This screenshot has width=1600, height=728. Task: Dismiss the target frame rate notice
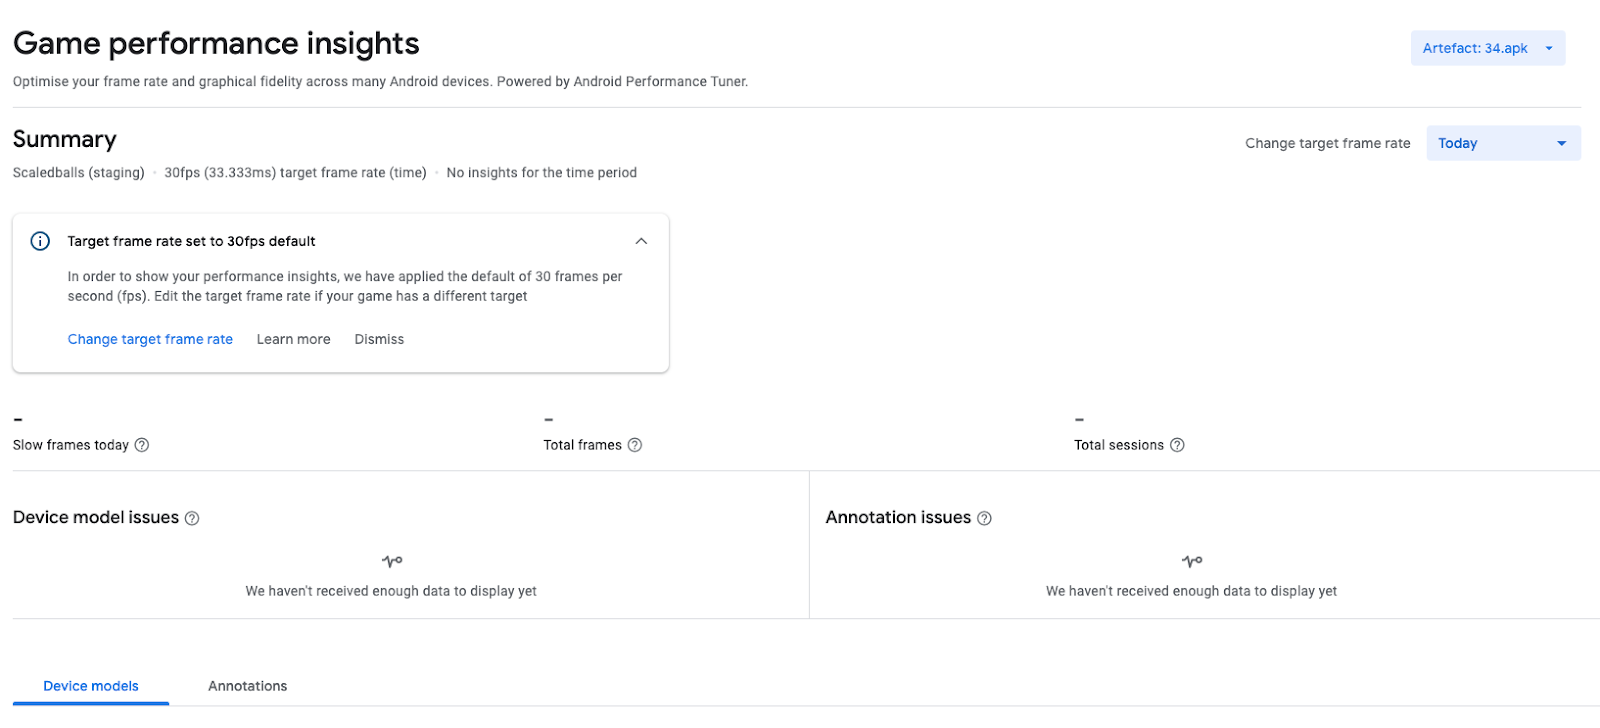(x=379, y=339)
